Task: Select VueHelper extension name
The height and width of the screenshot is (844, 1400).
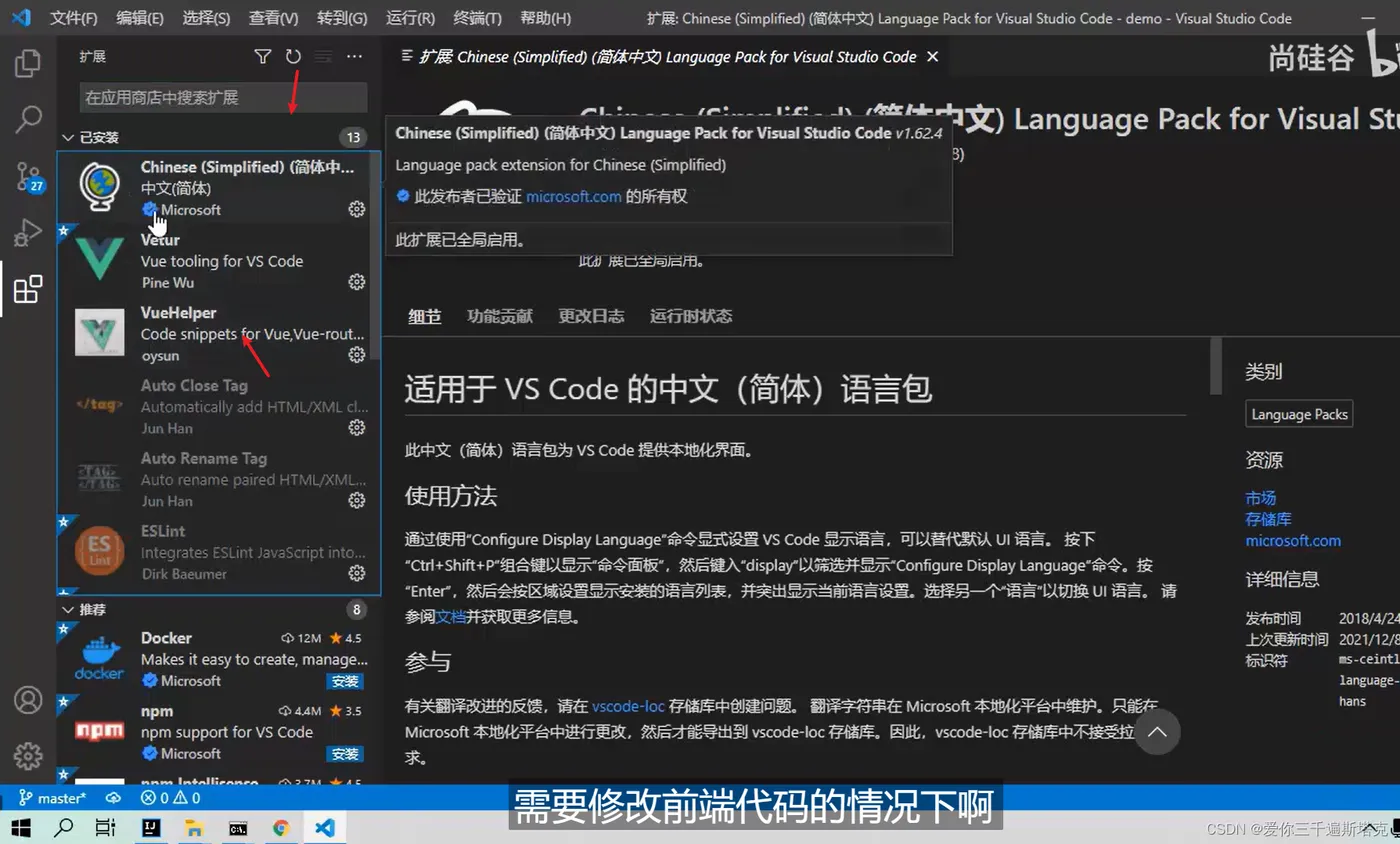Action: point(178,312)
